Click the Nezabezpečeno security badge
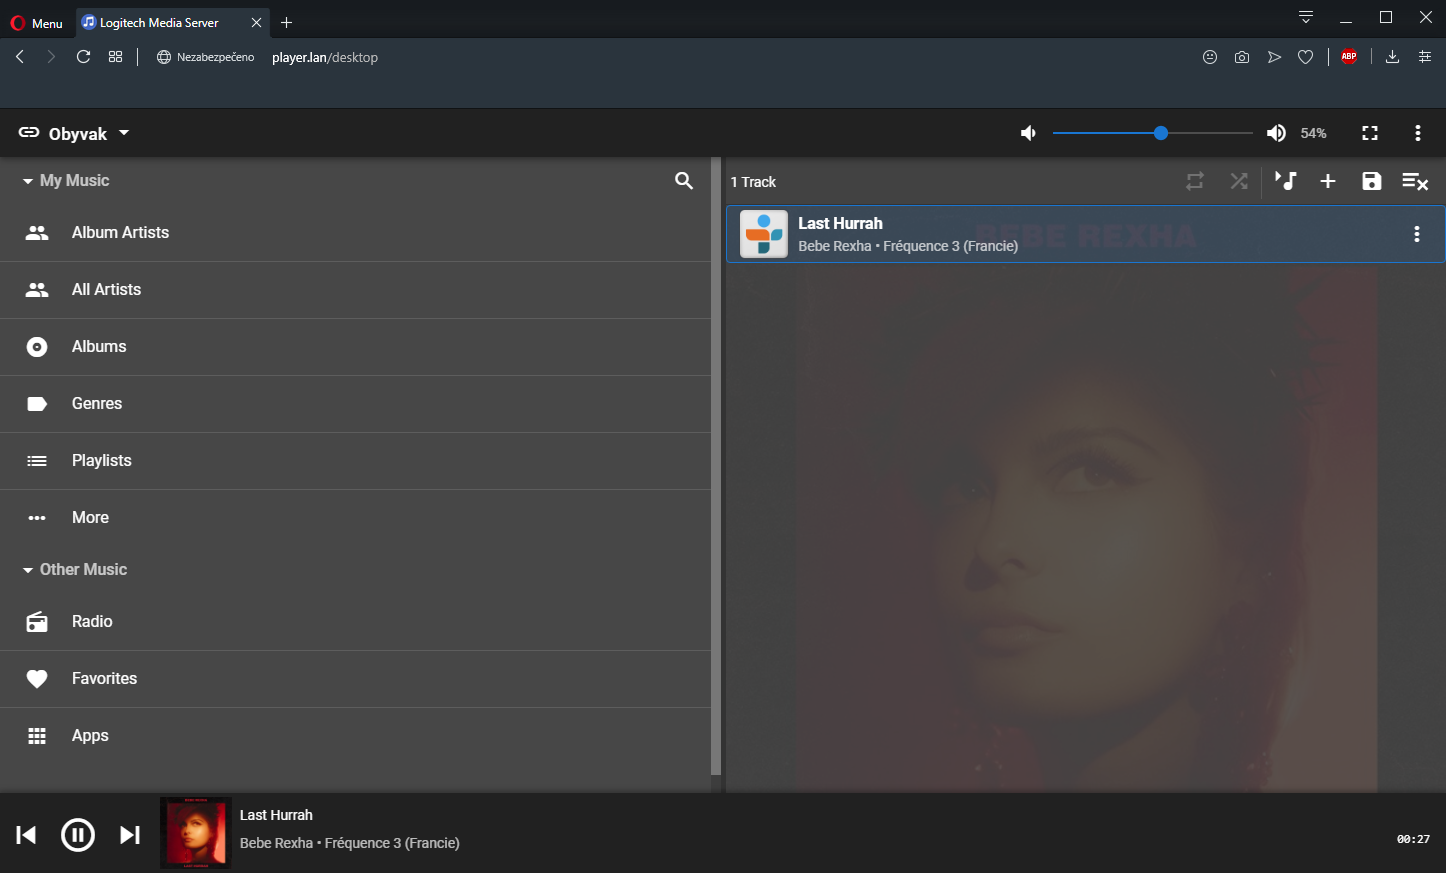Viewport: 1446px width, 873px height. (x=206, y=57)
